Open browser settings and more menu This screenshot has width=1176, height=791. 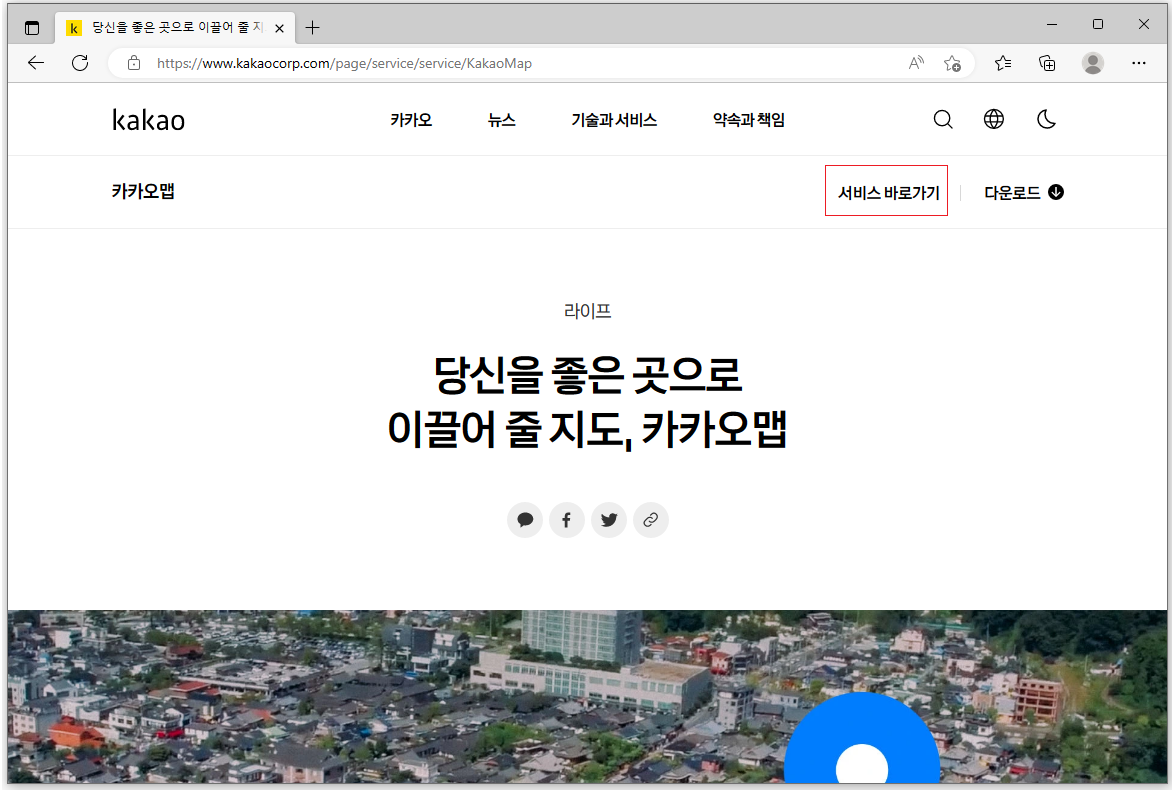(1138, 63)
